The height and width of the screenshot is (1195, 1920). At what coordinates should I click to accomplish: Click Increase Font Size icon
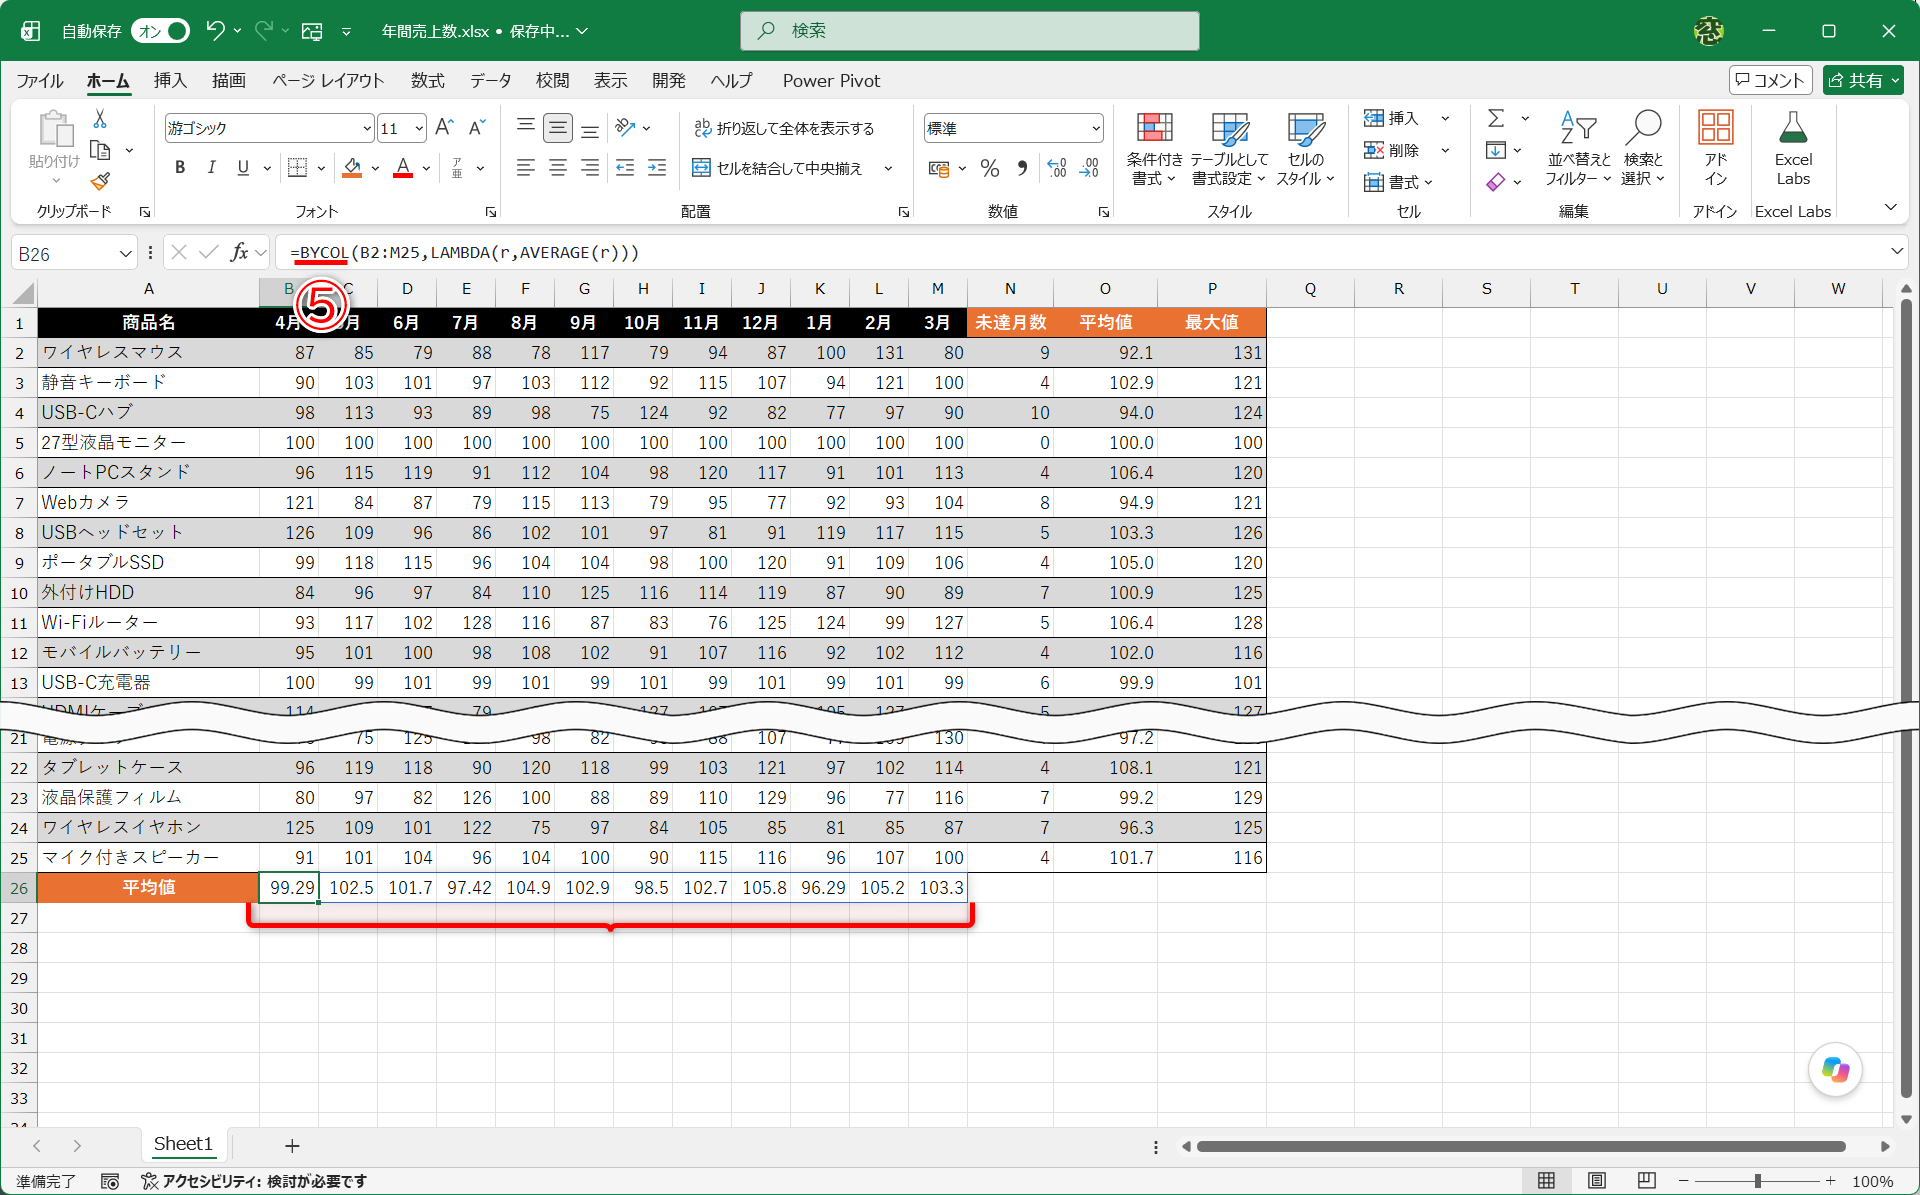pos(445,128)
